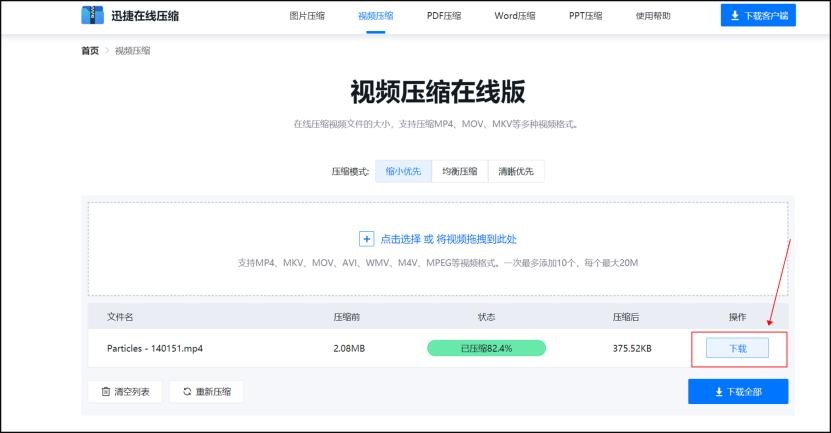Click the trash icon for 清空列表
Screen dimensions: 831x433
tap(105, 392)
